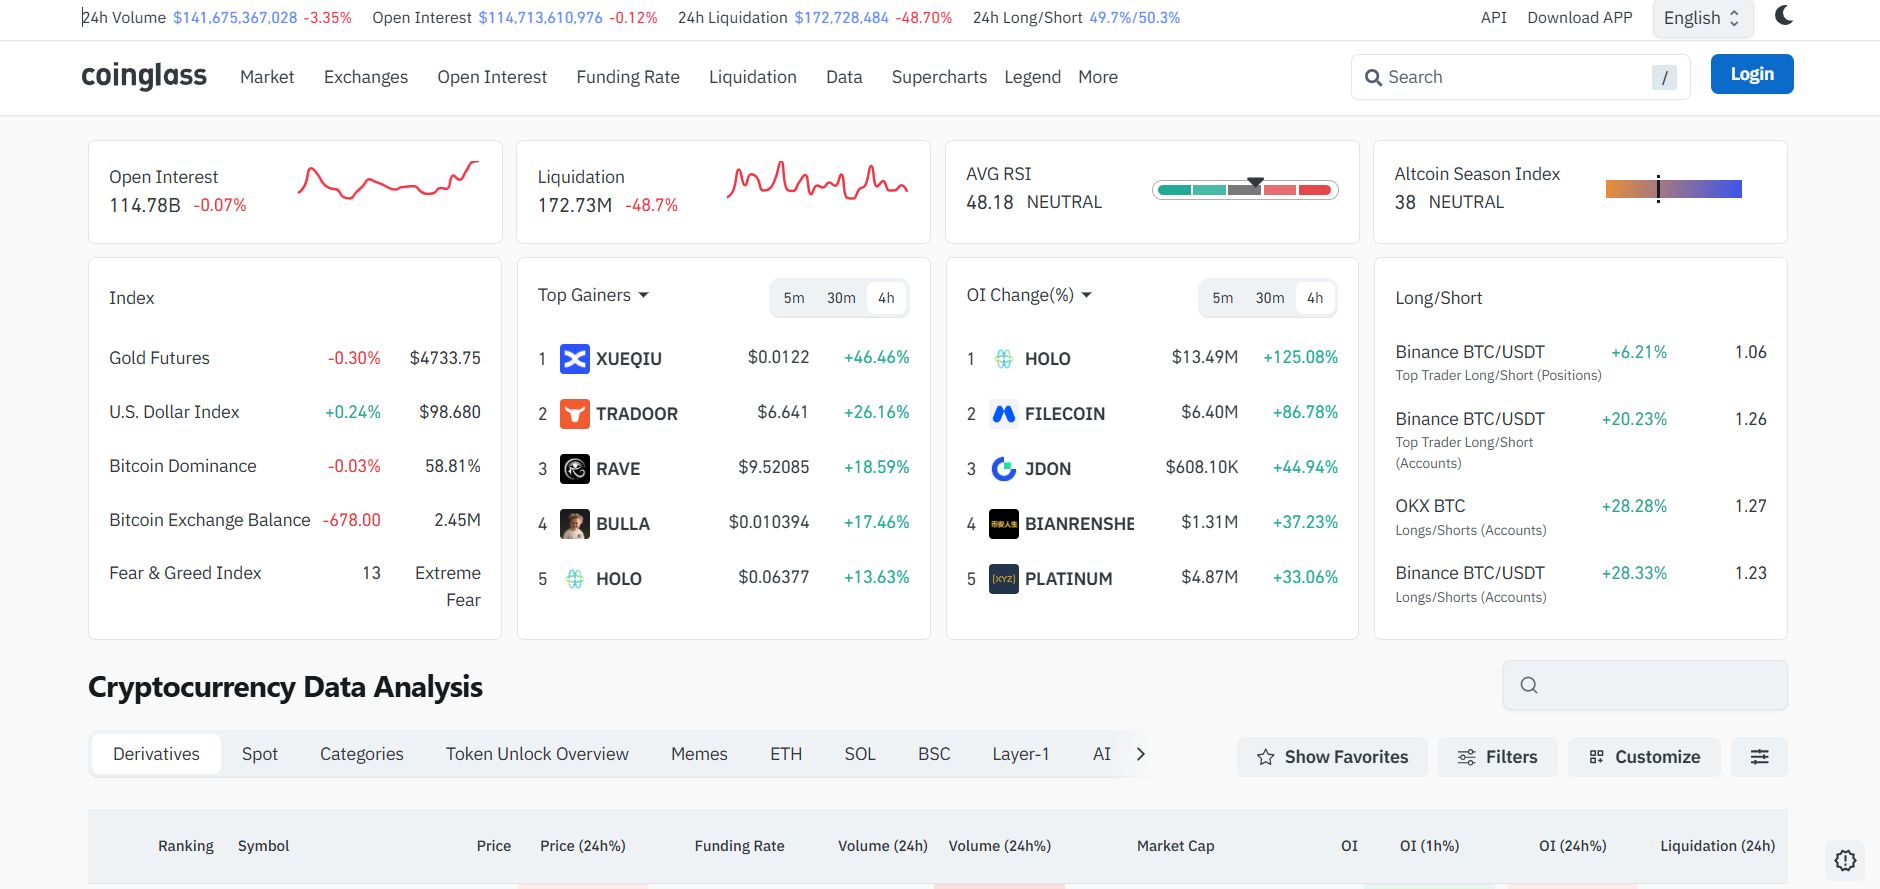Select 30m timeframe for Top Gainers
Viewport: 1880px width, 889px height.
click(841, 298)
